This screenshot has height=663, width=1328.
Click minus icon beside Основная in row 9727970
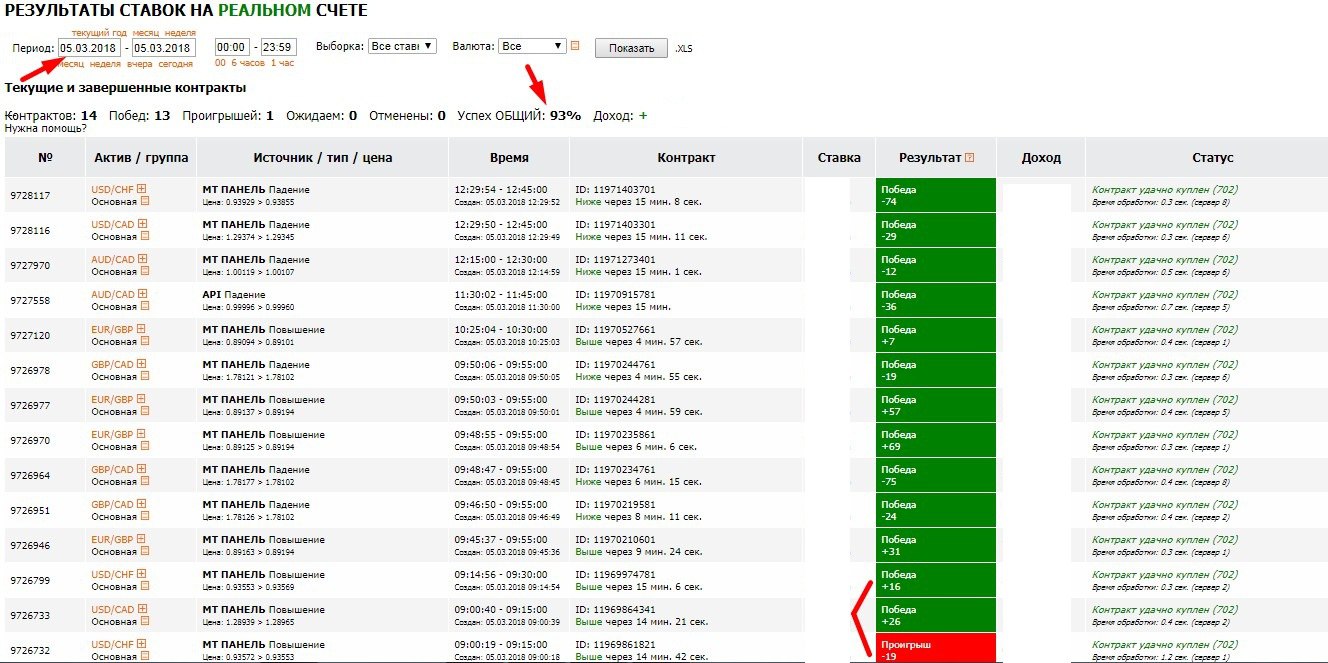coord(144,271)
